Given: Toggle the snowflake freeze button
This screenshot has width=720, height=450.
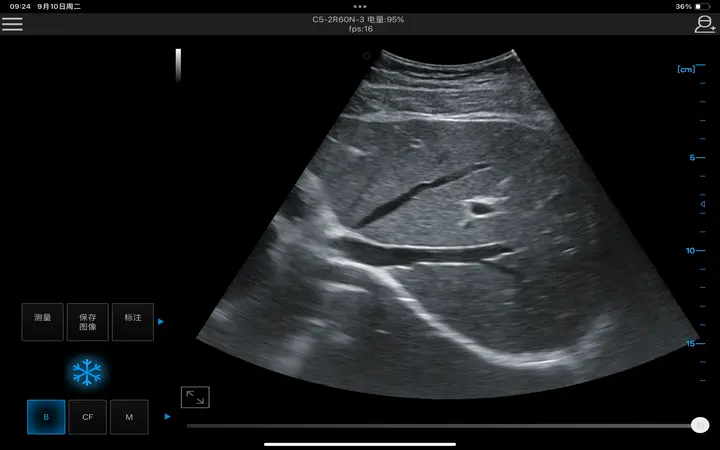Looking at the screenshot, I should [87, 373].
